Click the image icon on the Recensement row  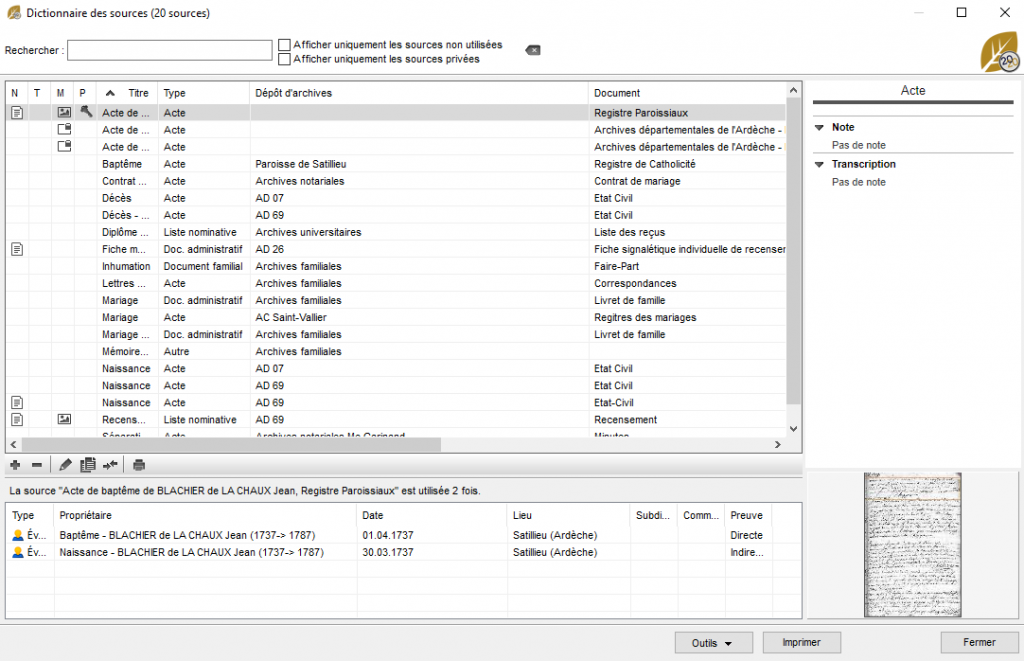point(64,419)
